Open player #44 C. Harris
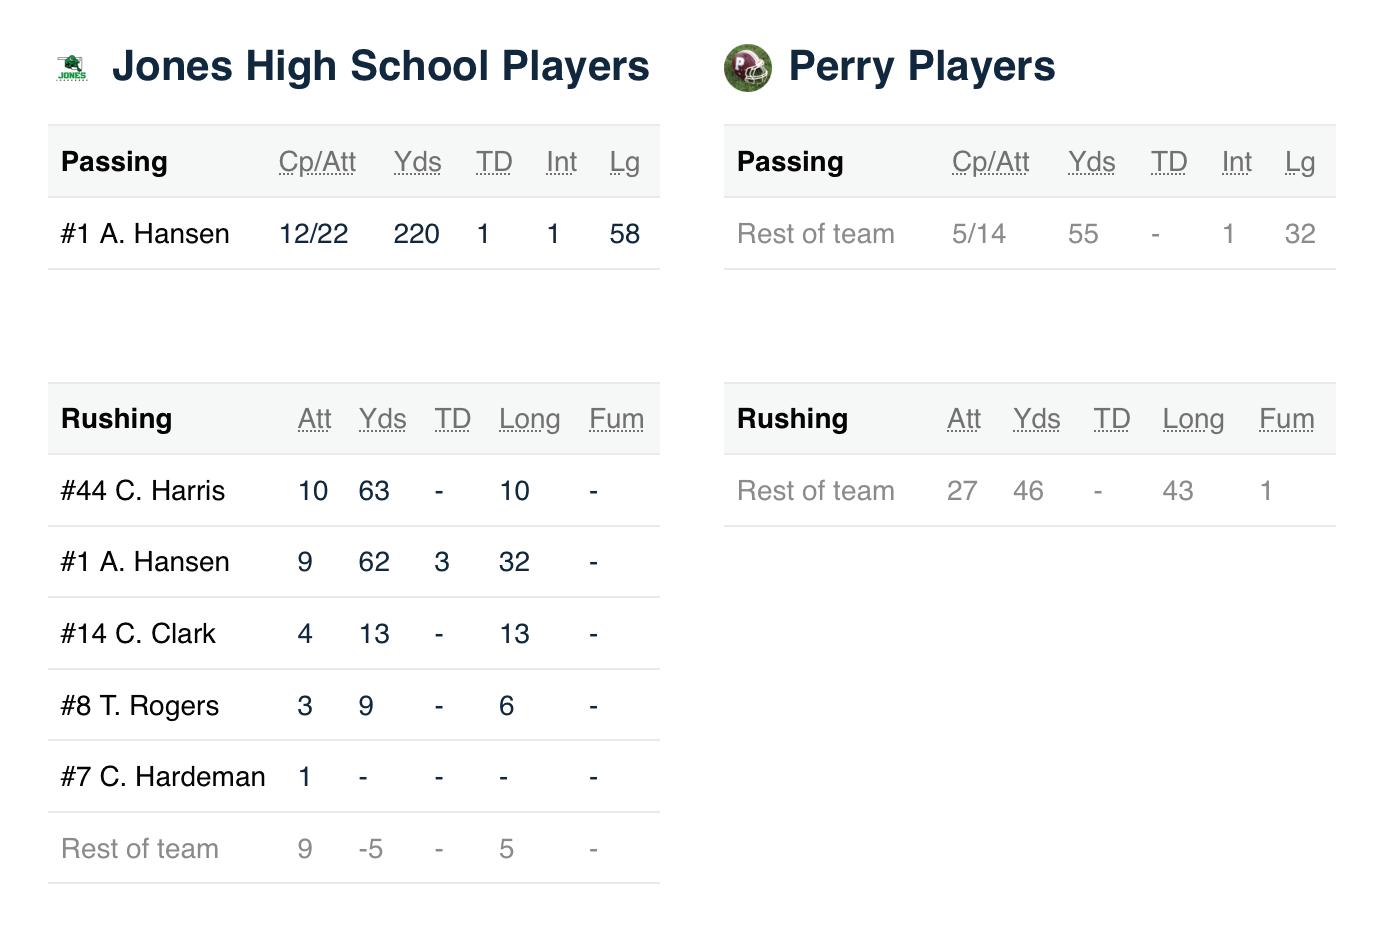Screen dimensions: 1384x938 coord(143,491)
